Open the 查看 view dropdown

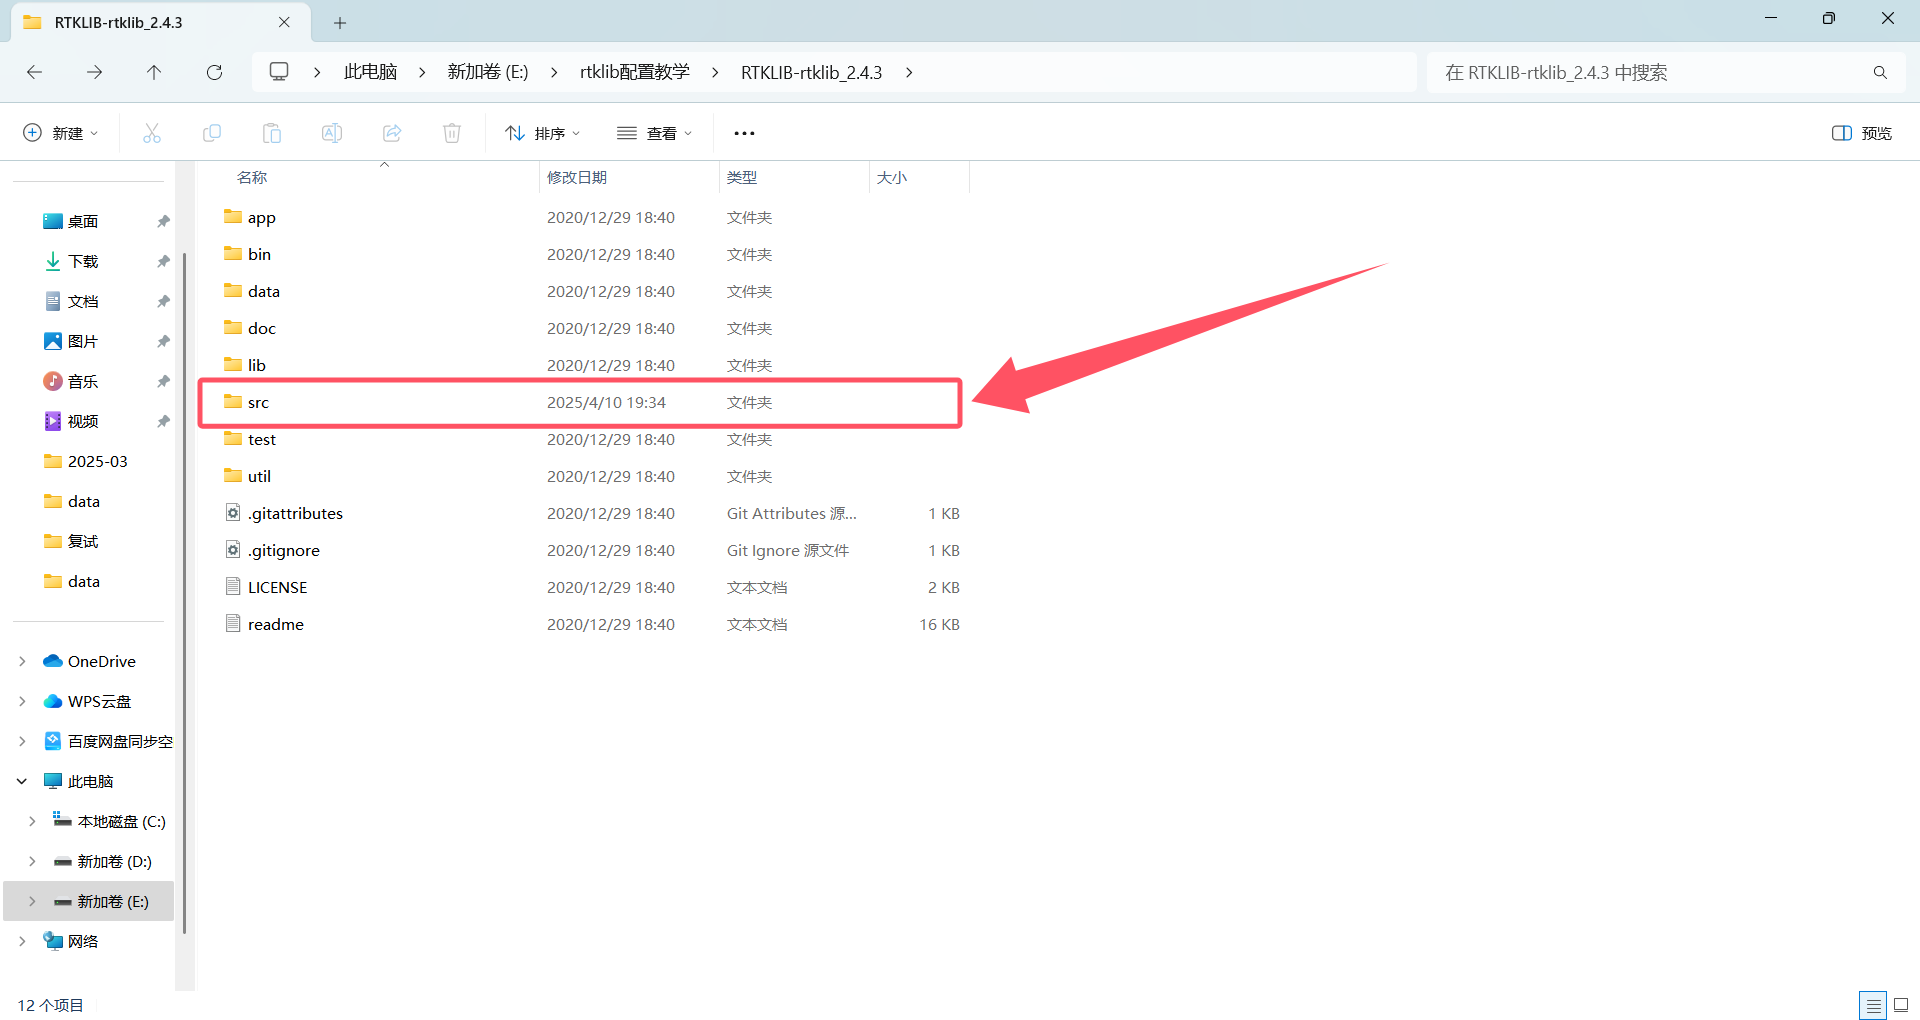pyautogui.click(x=655, y=132)
